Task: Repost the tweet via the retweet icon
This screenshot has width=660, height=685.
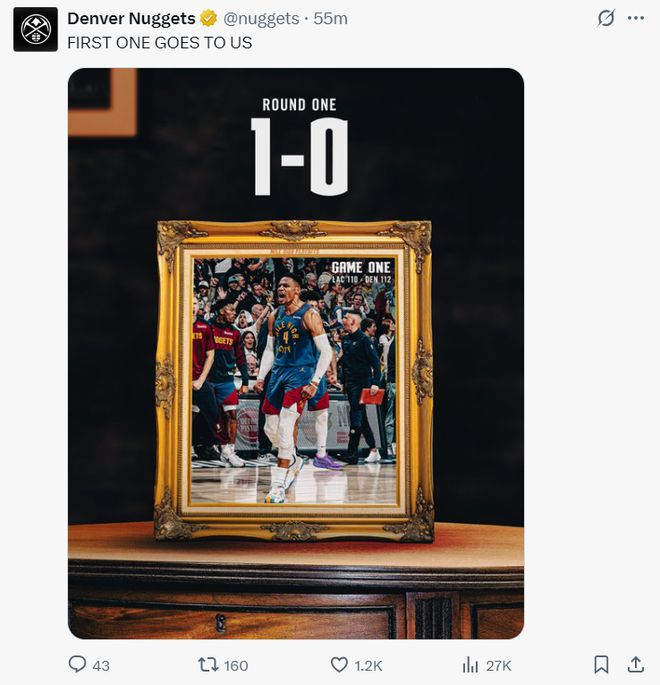Action: 208,665
